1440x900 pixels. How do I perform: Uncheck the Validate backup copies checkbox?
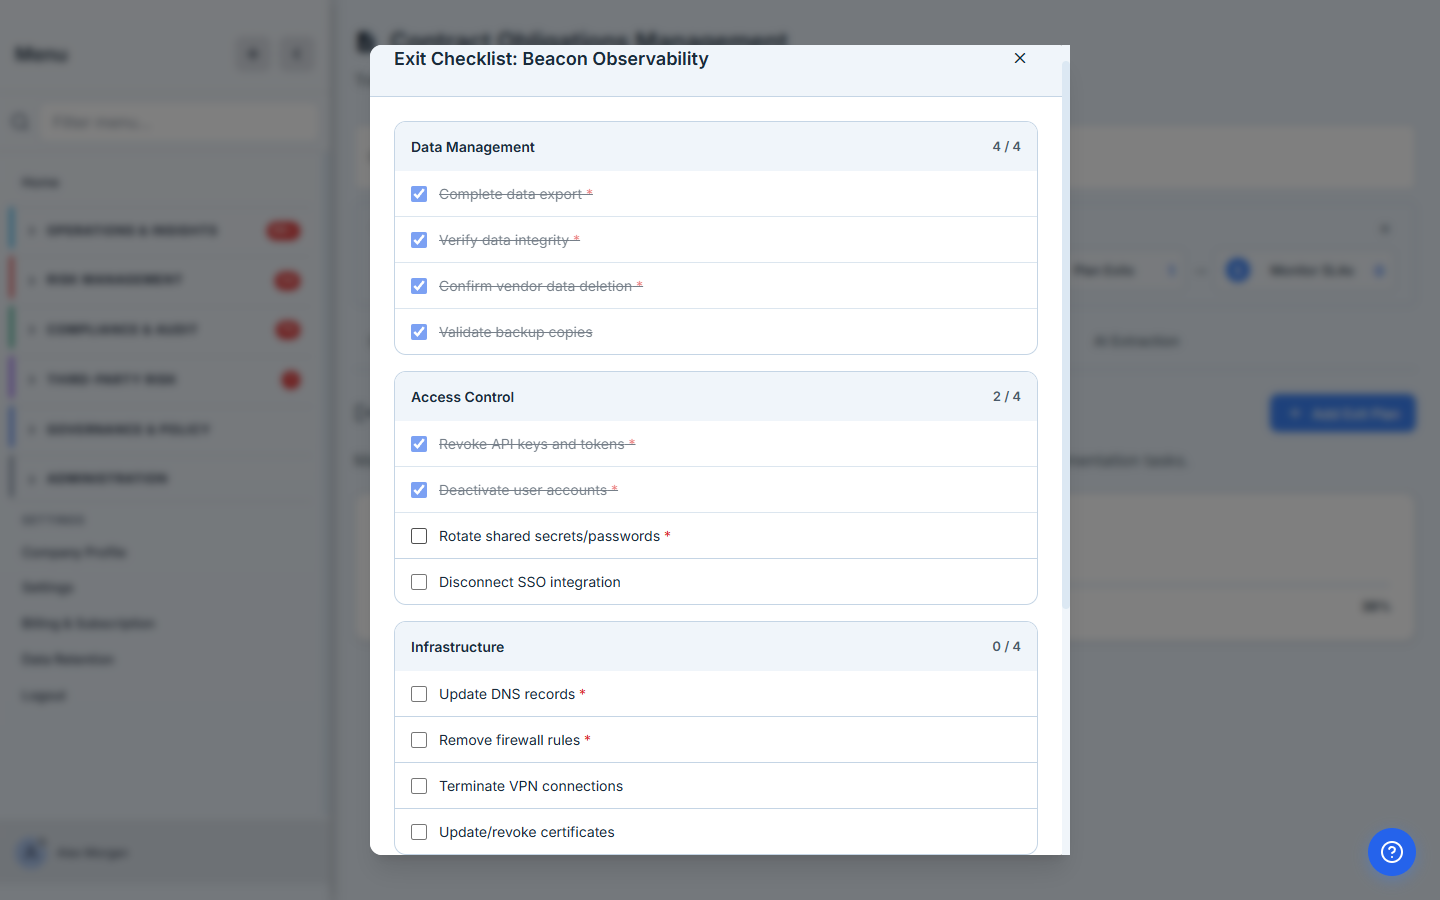[x=419, y=332]
